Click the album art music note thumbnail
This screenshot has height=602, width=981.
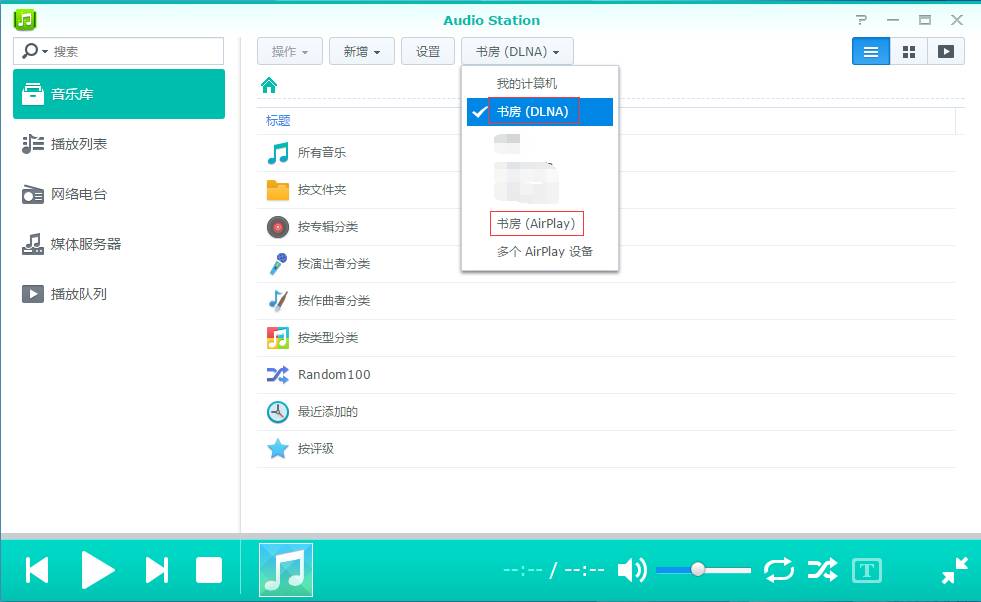coord(286,570)
